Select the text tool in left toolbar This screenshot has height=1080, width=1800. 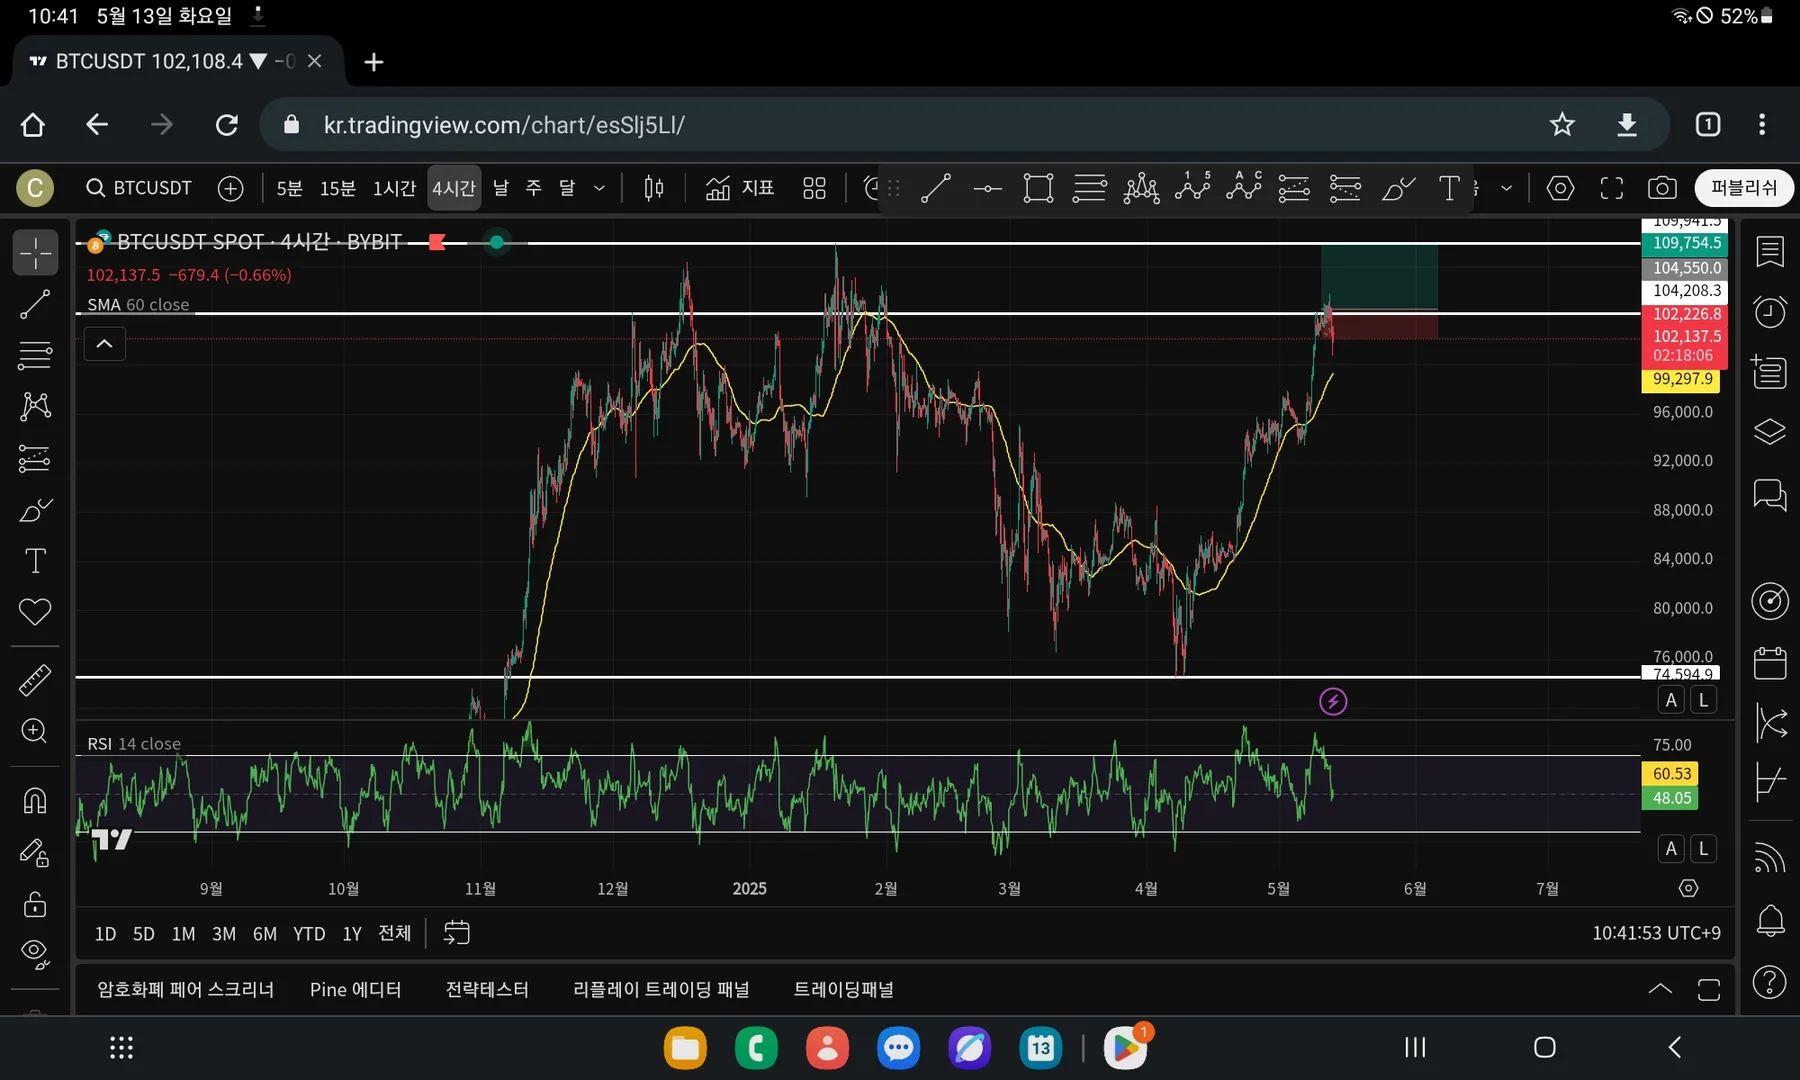point(35,561)
